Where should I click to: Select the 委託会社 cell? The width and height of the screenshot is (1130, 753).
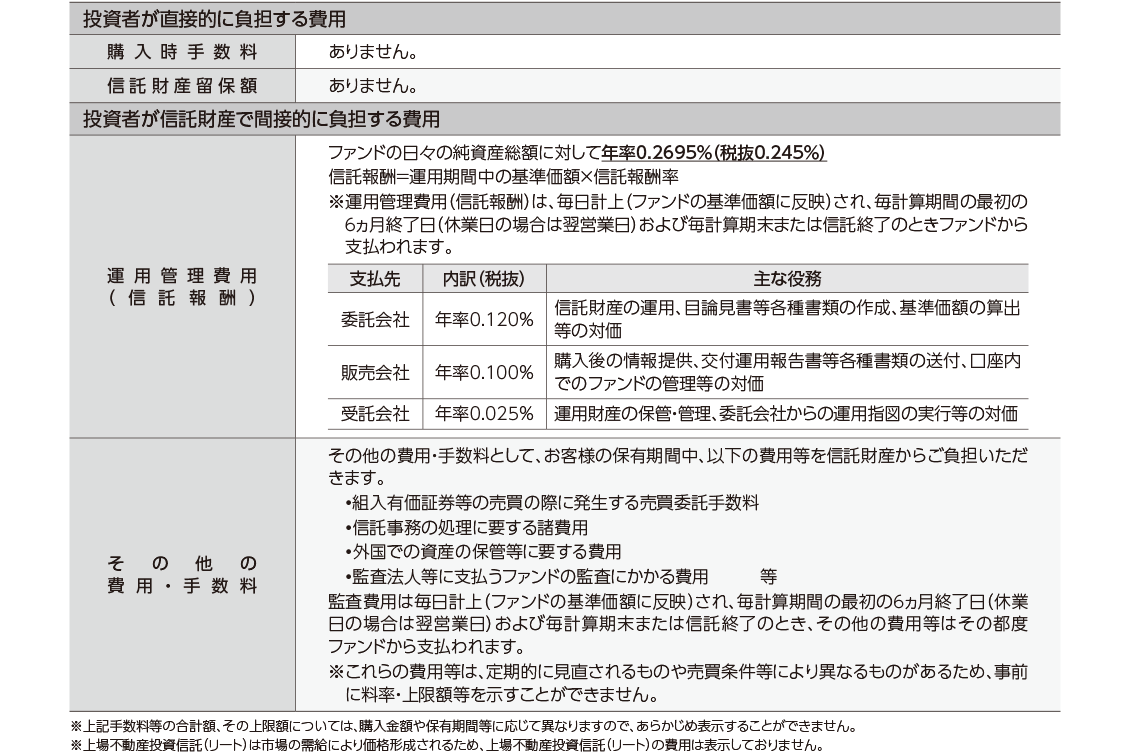pos(375,320)
